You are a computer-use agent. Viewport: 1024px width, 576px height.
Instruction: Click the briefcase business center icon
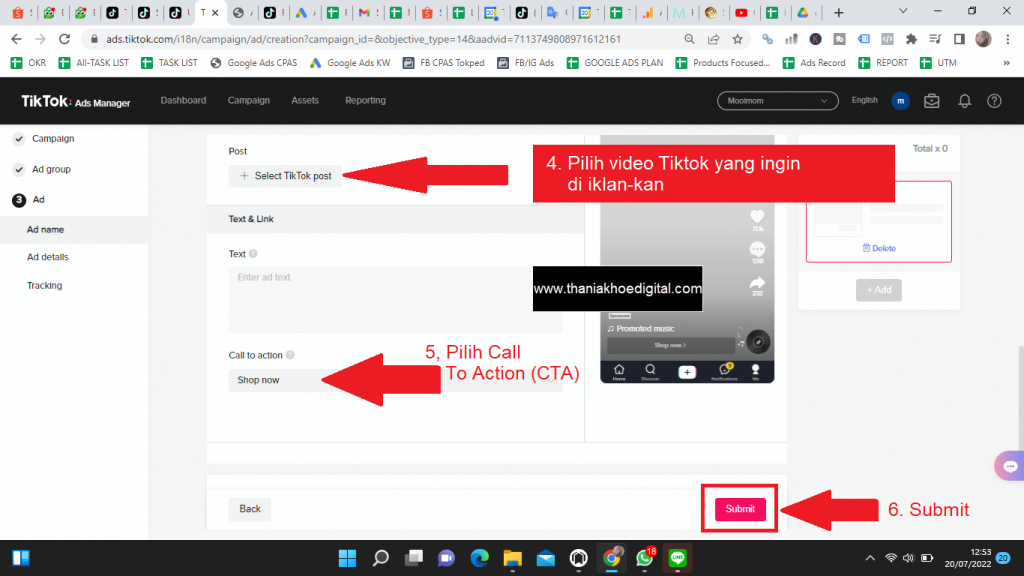pos(932,101)
